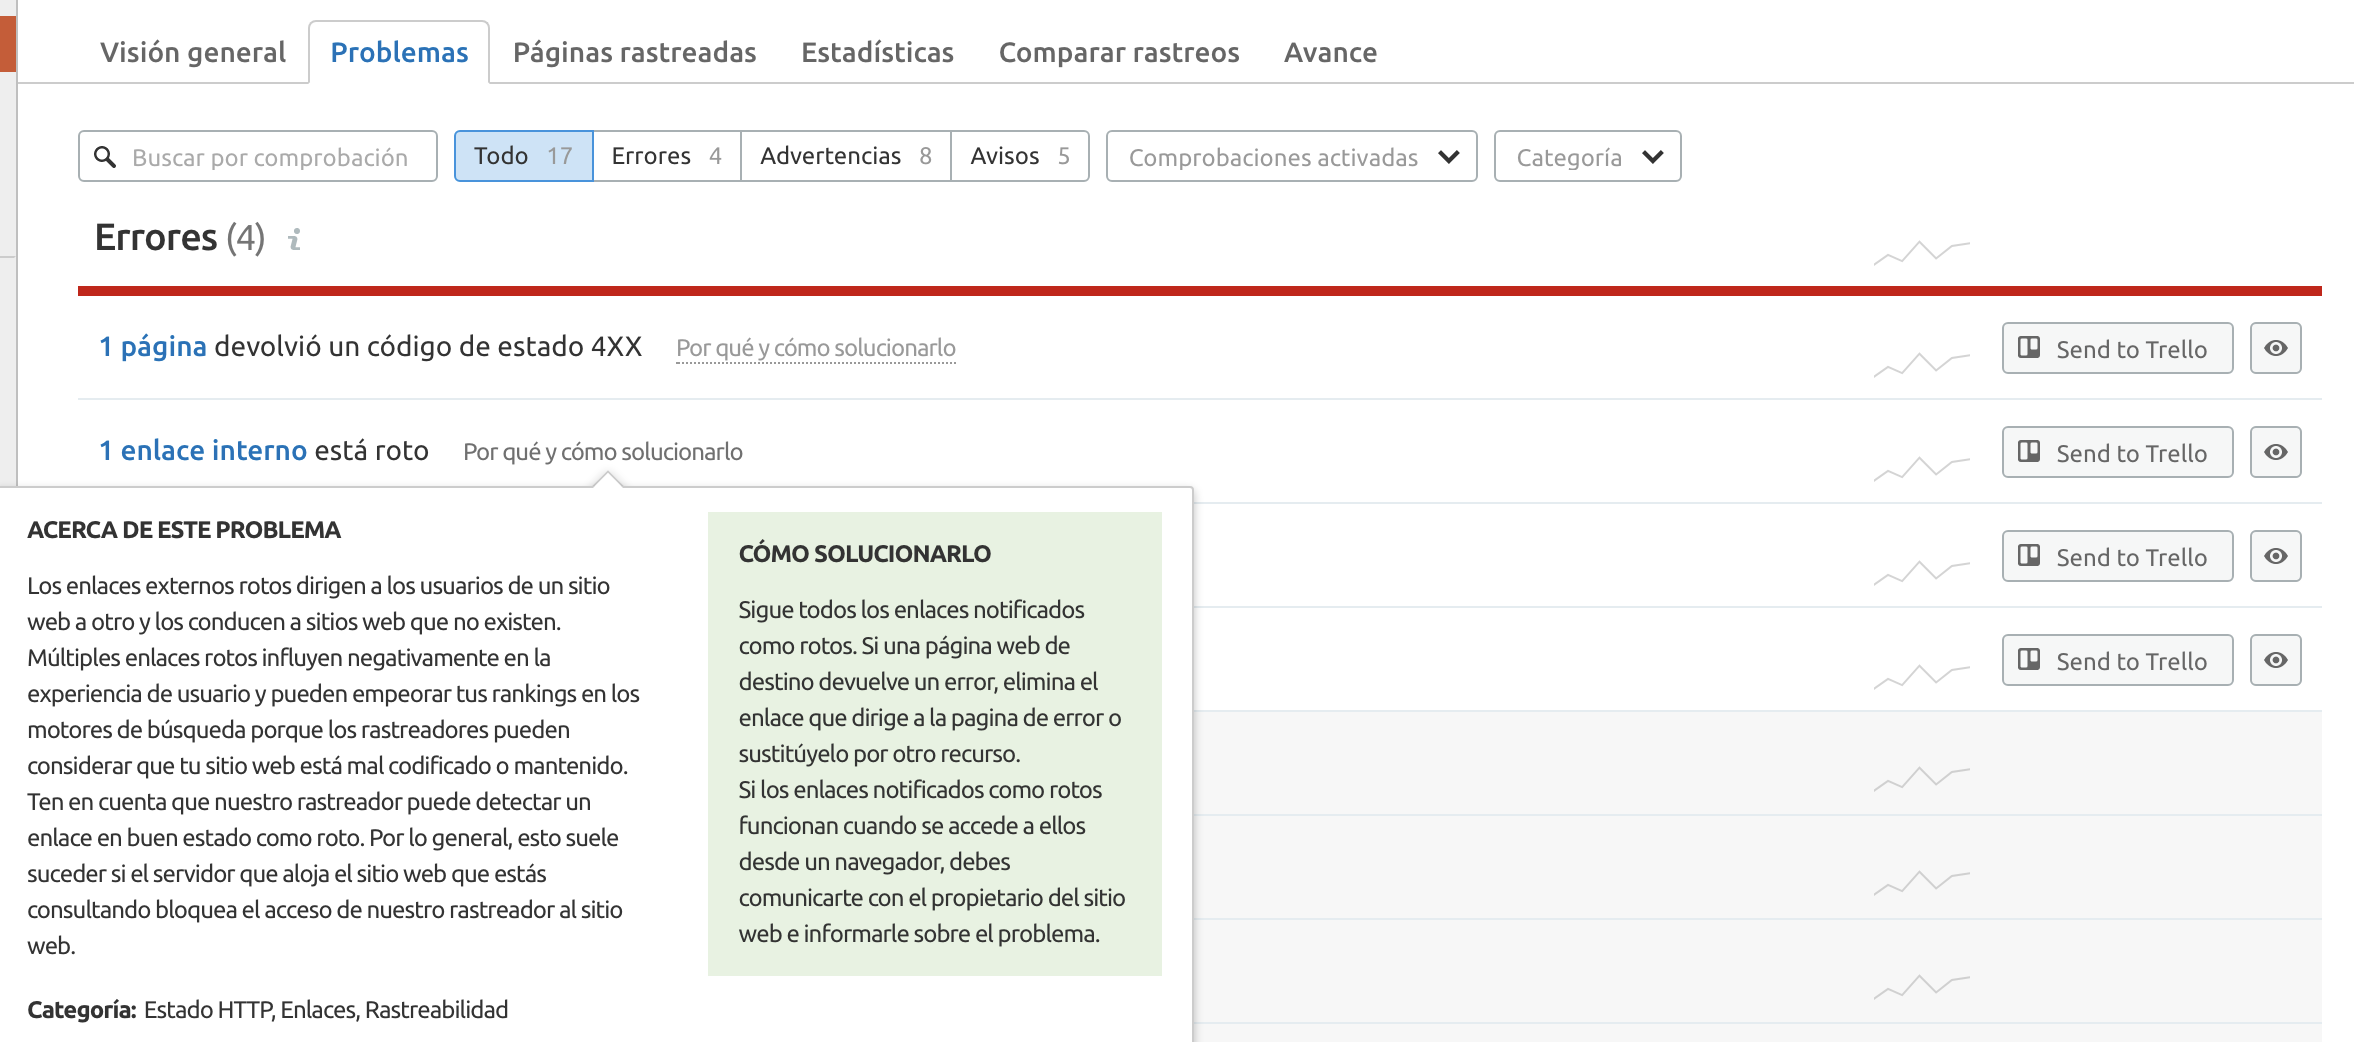This screenshot has width=2354, height=1042.
Task: Click 'CÓMO SOLUCIONARLO' heading
Action: (x=865, y=554)
